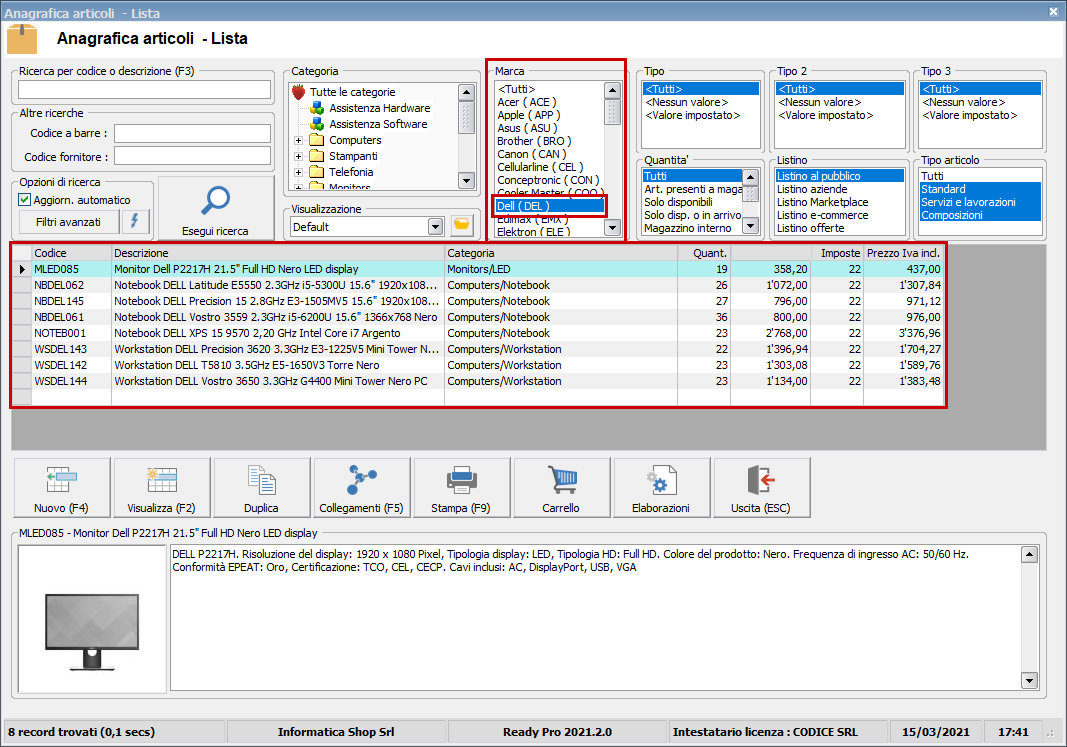Expand the Computers category node
The width and height of the screenshot is (1067, 747).
pyautogui.click(x=298, y=140)
